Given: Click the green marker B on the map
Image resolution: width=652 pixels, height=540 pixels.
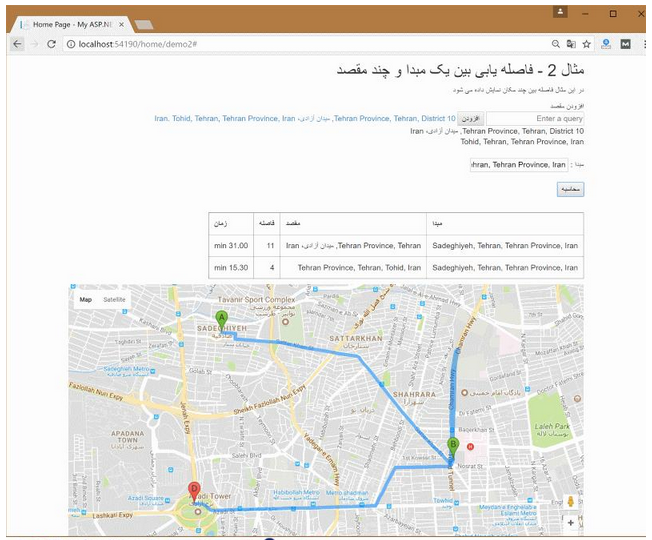Looking at the screenshot, I should coord(453,448).
